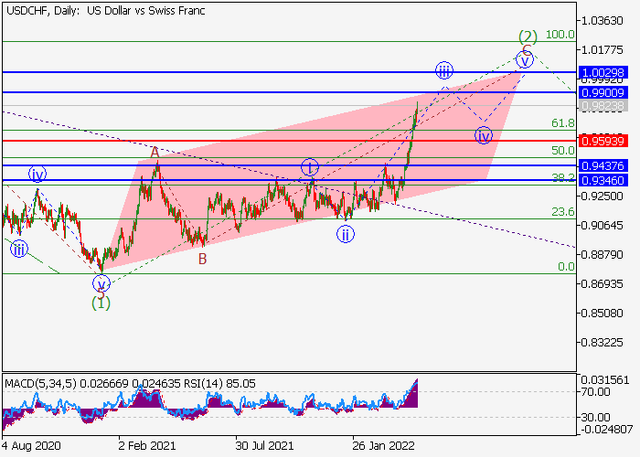The height and width of the screenshot is (457, 640).
Task: Select the 0.94376 price level tag
Action: coord(606,165)
